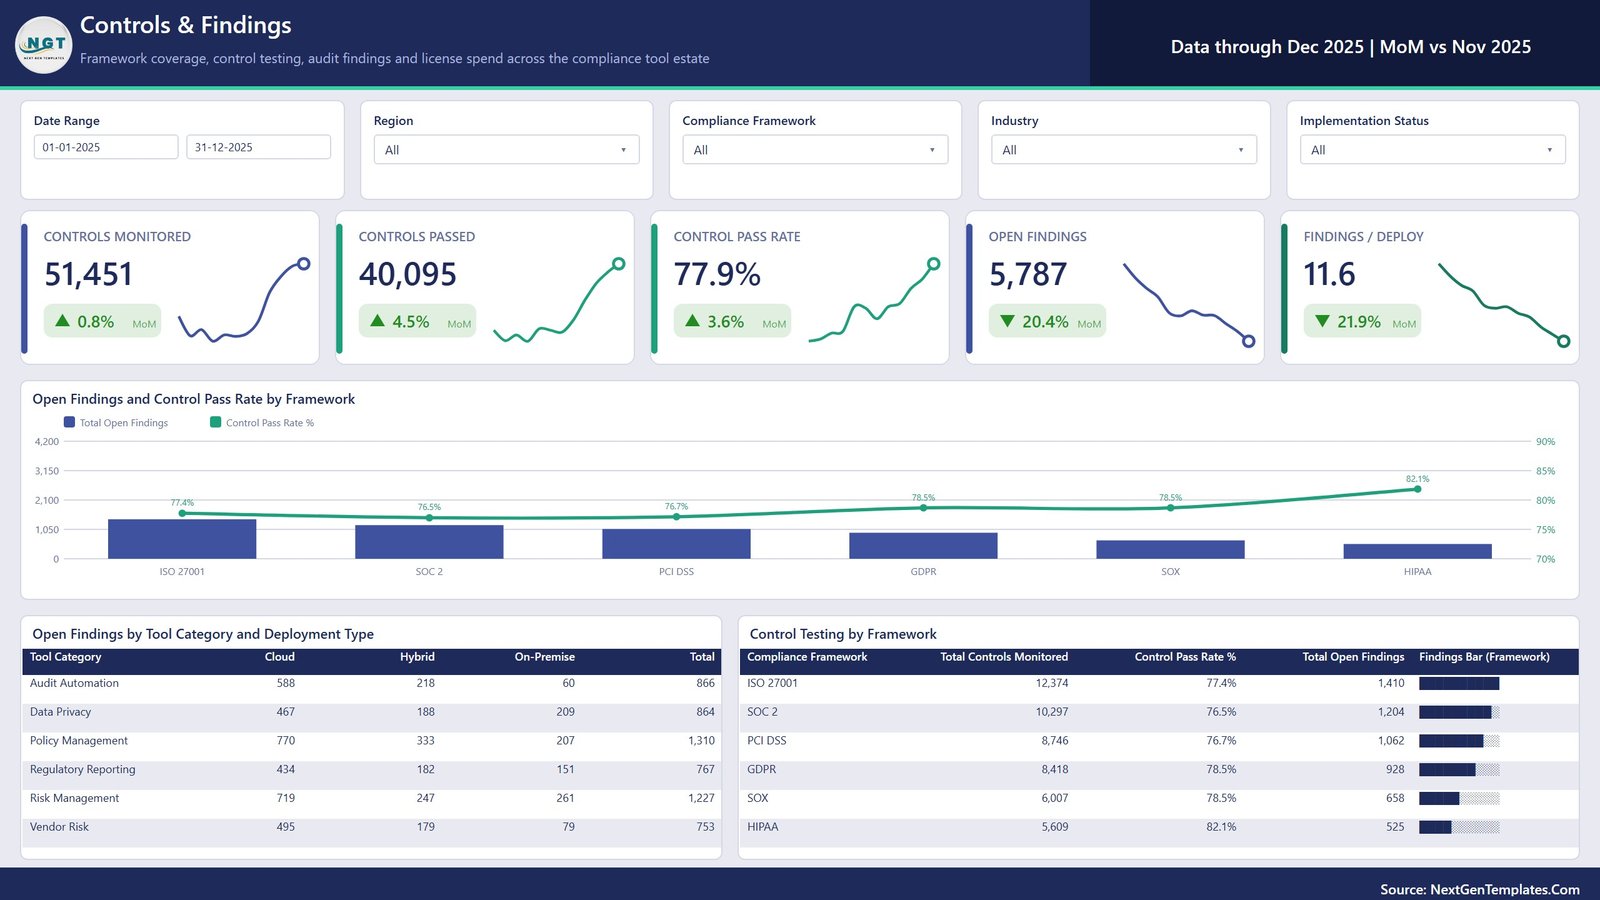This screenshot has height=900, width=1600.
Task: Click the ISO 27001 bar in chart
Action: pyautogui.click(x=182, y=539)
